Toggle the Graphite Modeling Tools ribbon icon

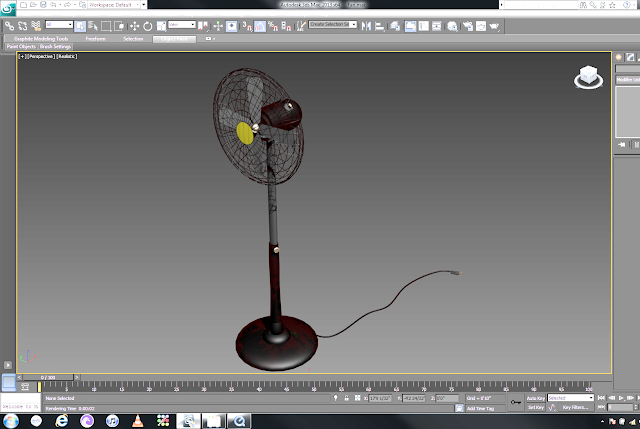[410, 26]
